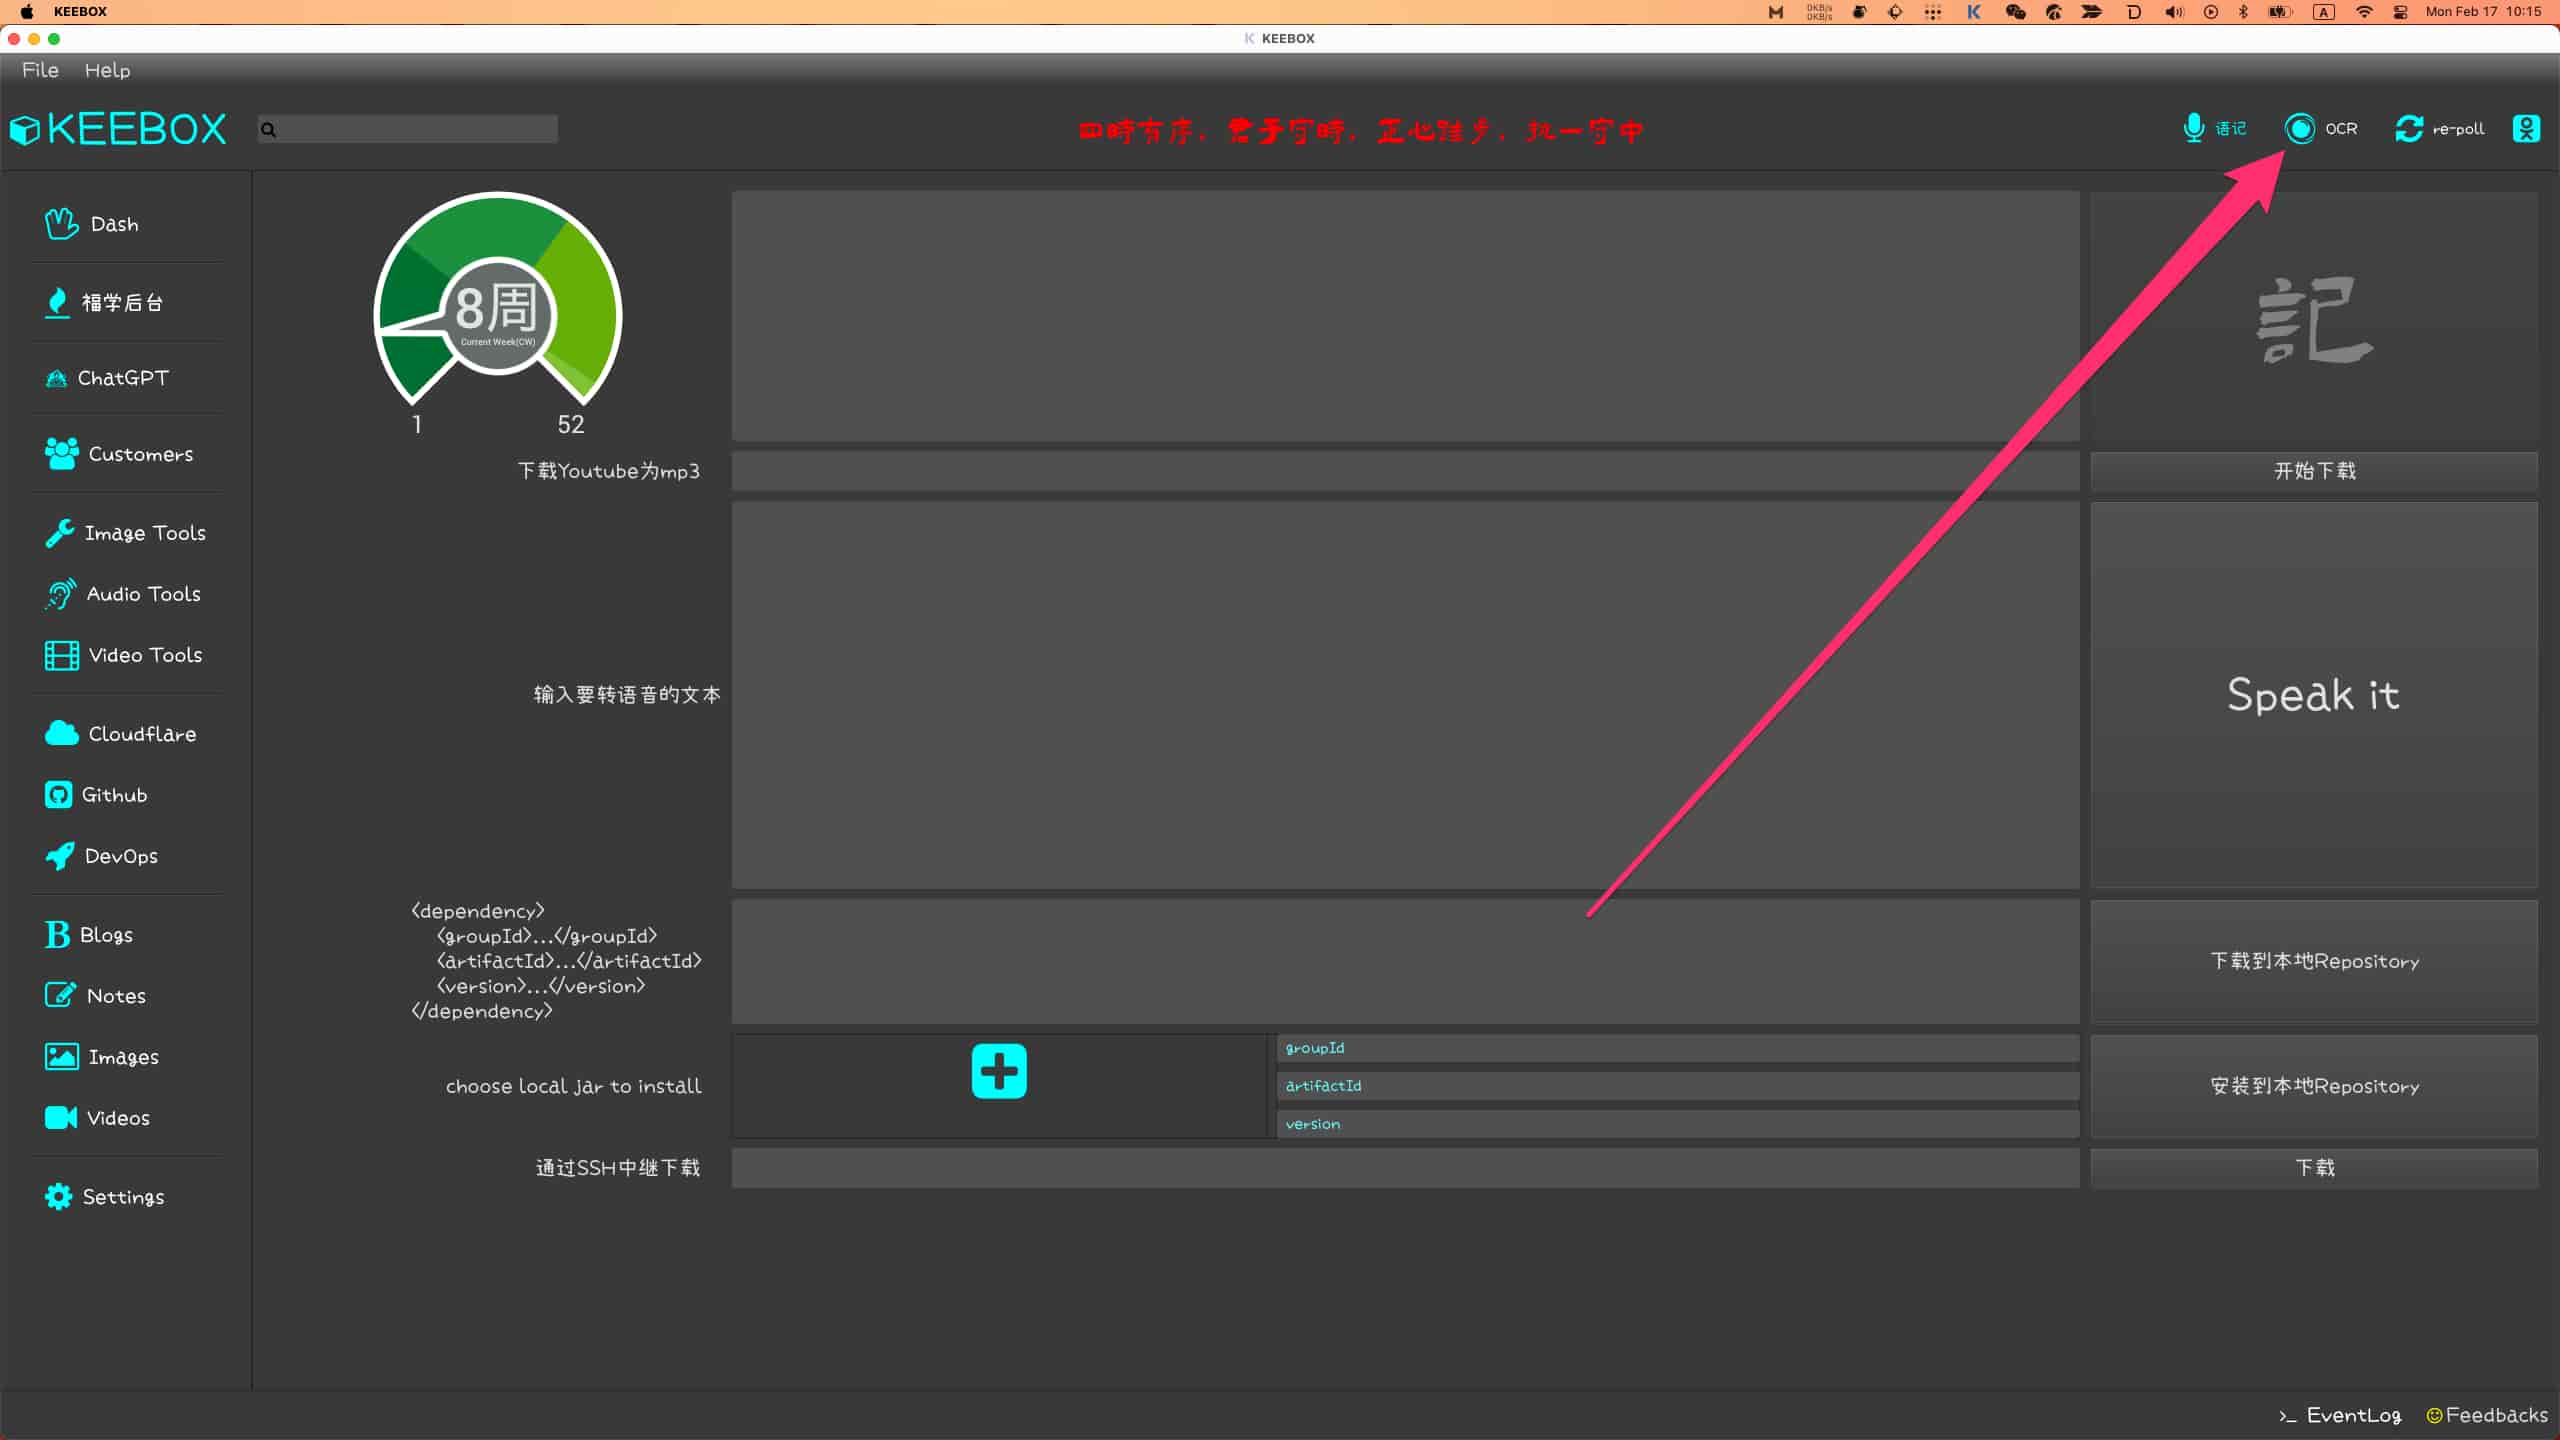Click the top search field
Image resolution: width=2560 pixels, height=1440 pixels.
click(x=408, y=129)
